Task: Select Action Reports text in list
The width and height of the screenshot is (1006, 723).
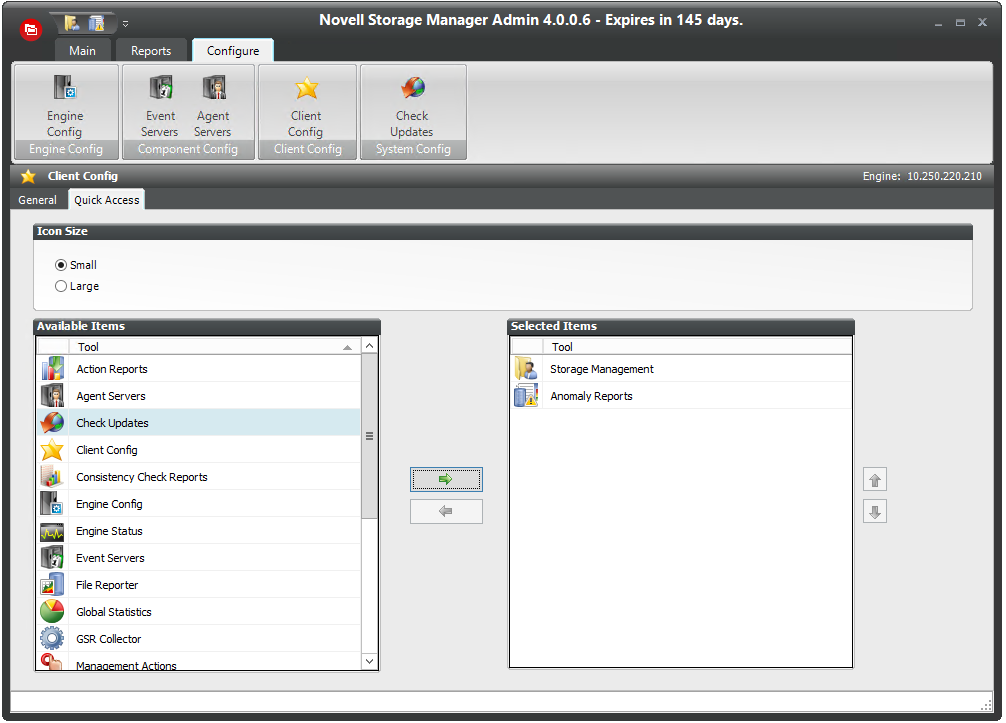Action: [112, 369]
